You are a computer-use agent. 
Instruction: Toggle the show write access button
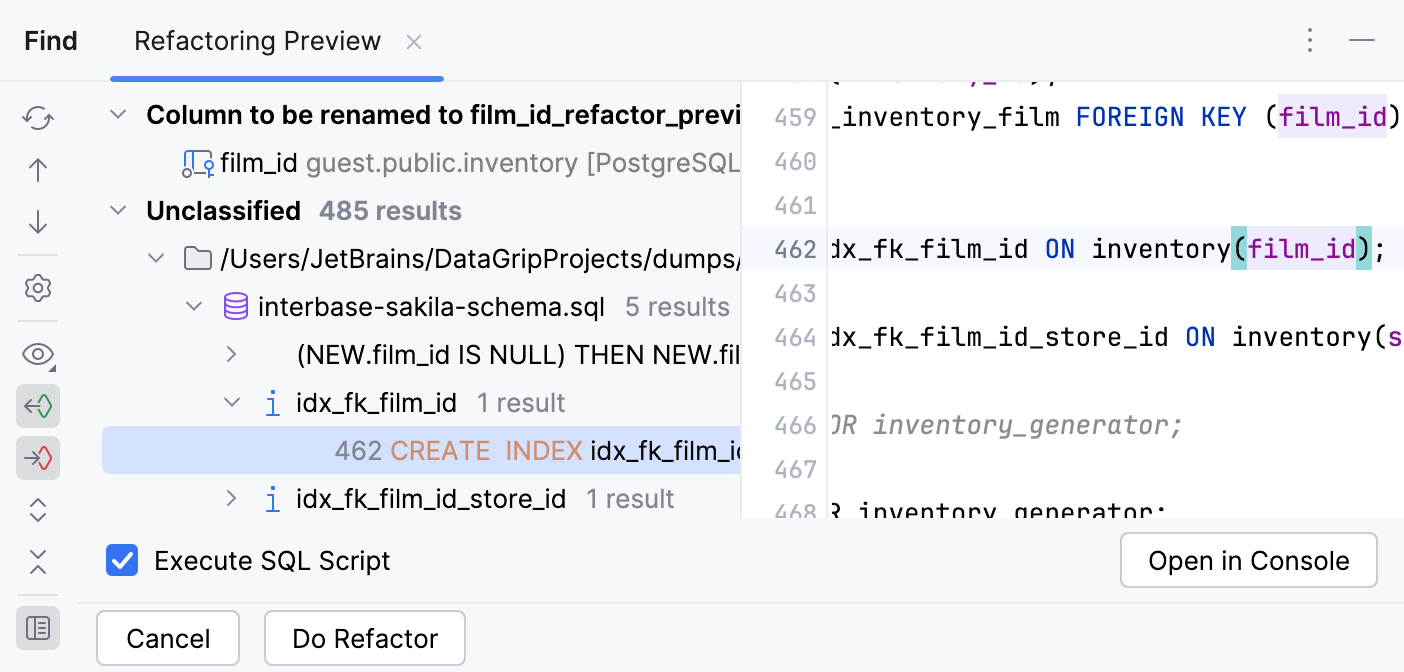point(38,458)
